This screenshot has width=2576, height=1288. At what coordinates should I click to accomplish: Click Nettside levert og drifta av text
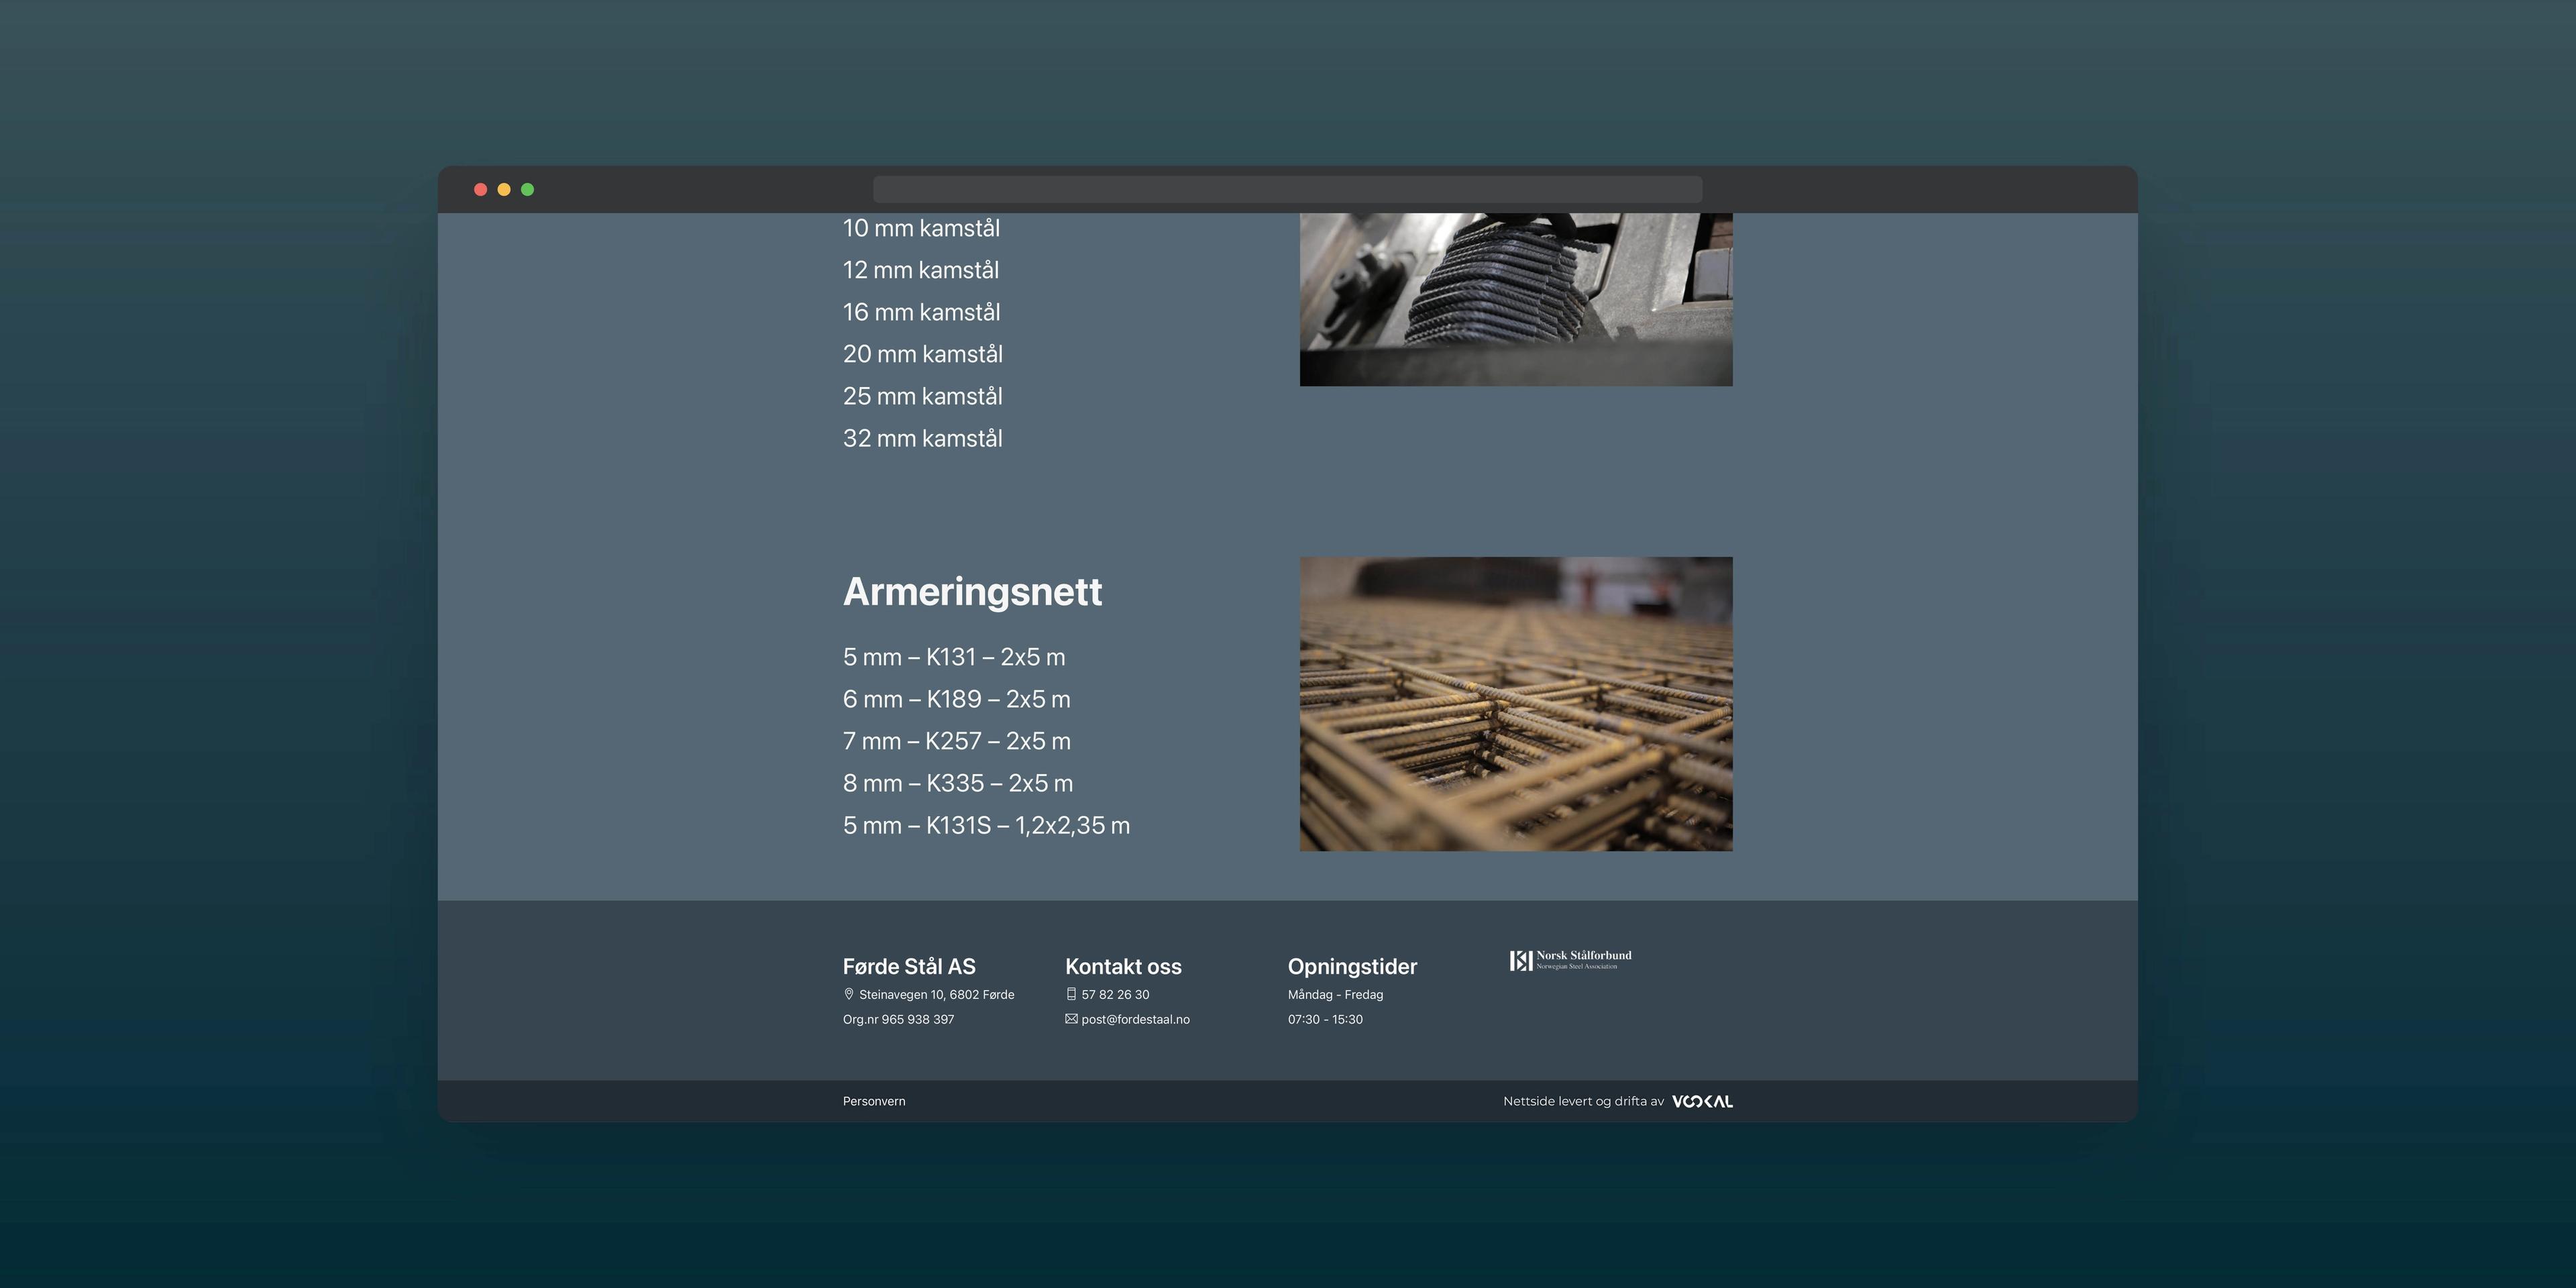[1583, 1101]
